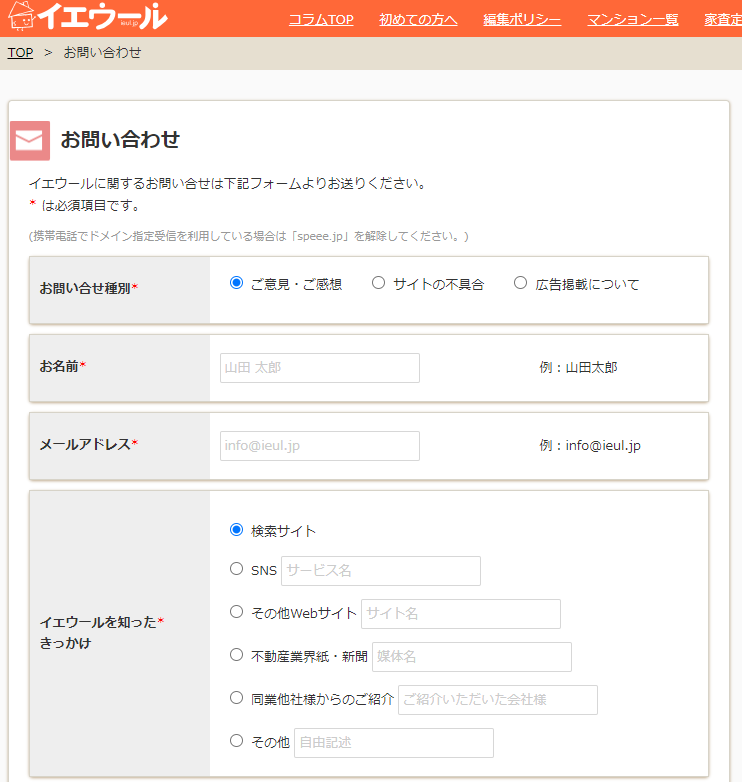This screenshot has height=782, width=742.
Task: Click the pink envelope contact icon
Action: (x=30, y=141)
